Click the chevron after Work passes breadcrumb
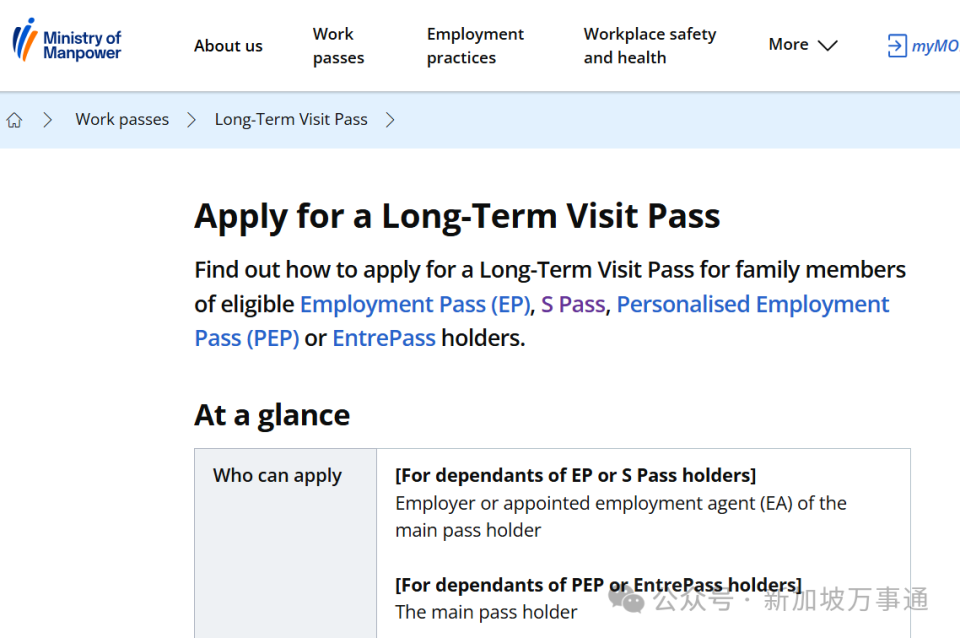The width and height of the screenshot is (960, 638). pyautogui.click(x=192, y=120)
